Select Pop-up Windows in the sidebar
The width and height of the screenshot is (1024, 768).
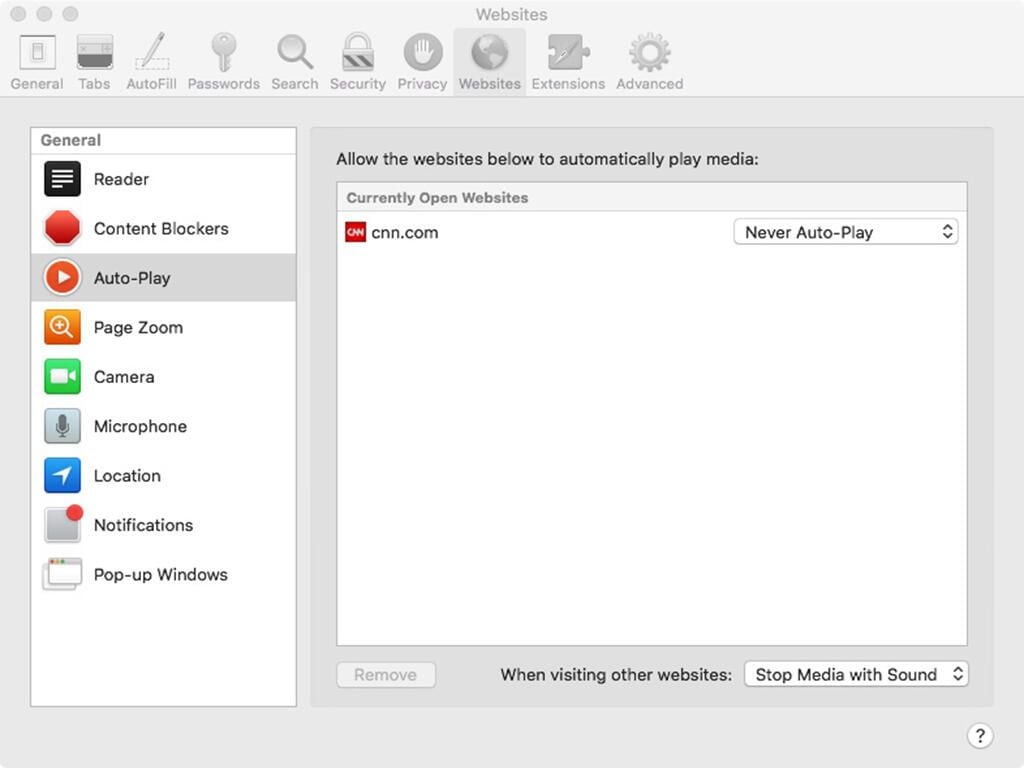tap(163, 575)
